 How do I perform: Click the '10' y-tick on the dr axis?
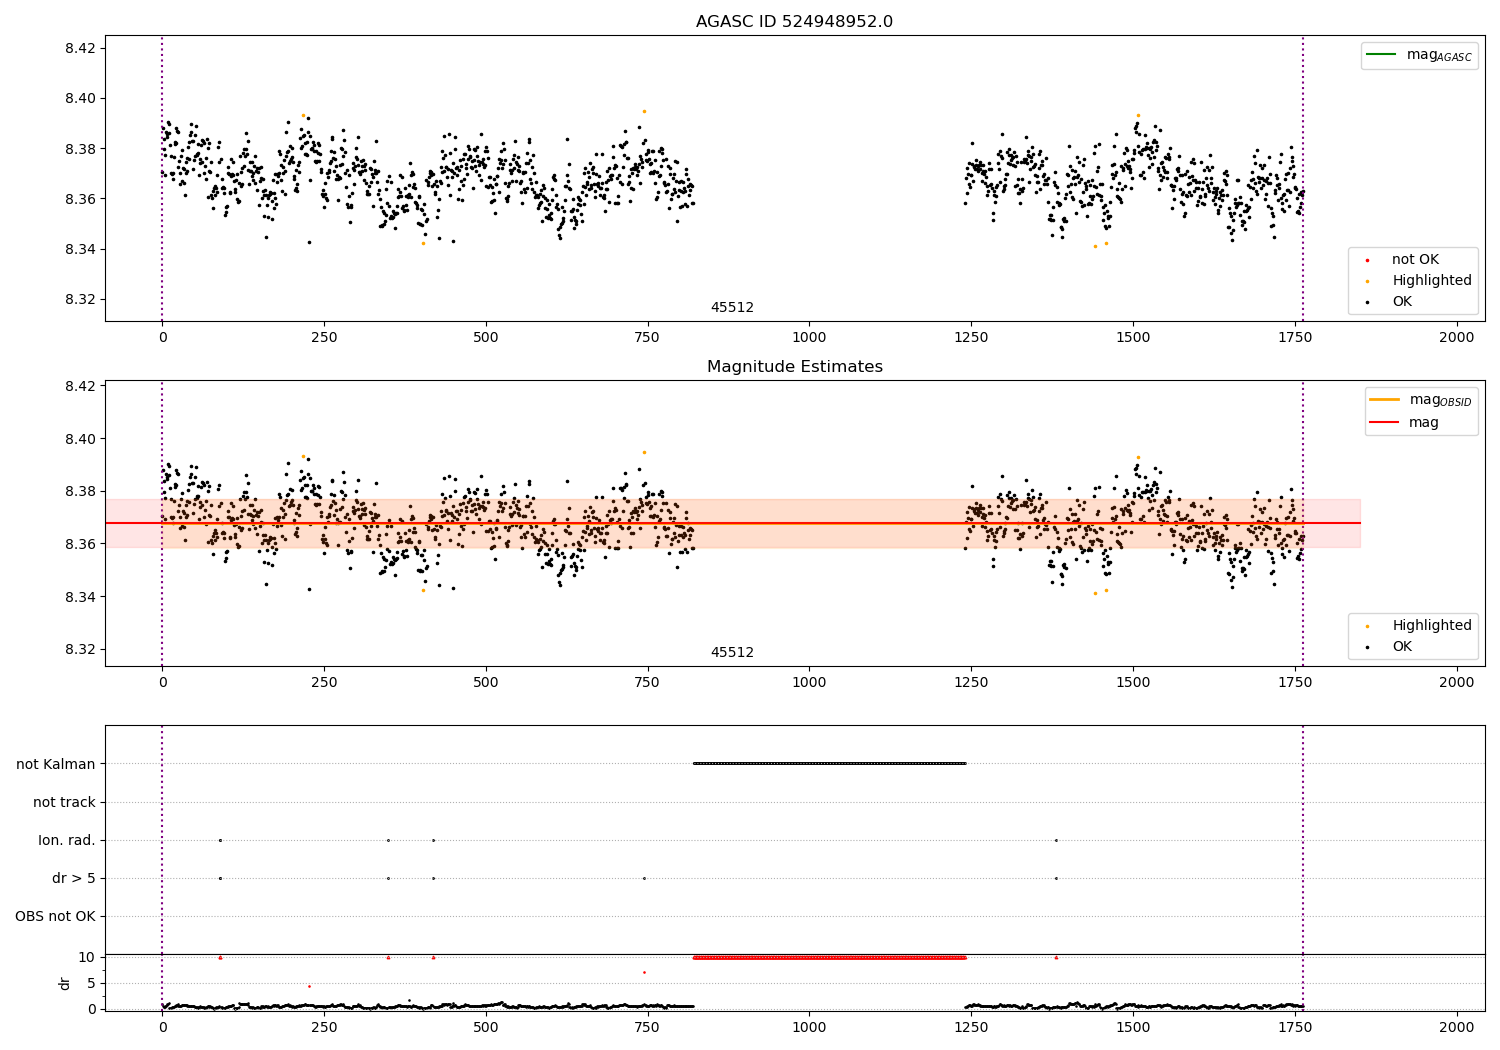[87, 957]
